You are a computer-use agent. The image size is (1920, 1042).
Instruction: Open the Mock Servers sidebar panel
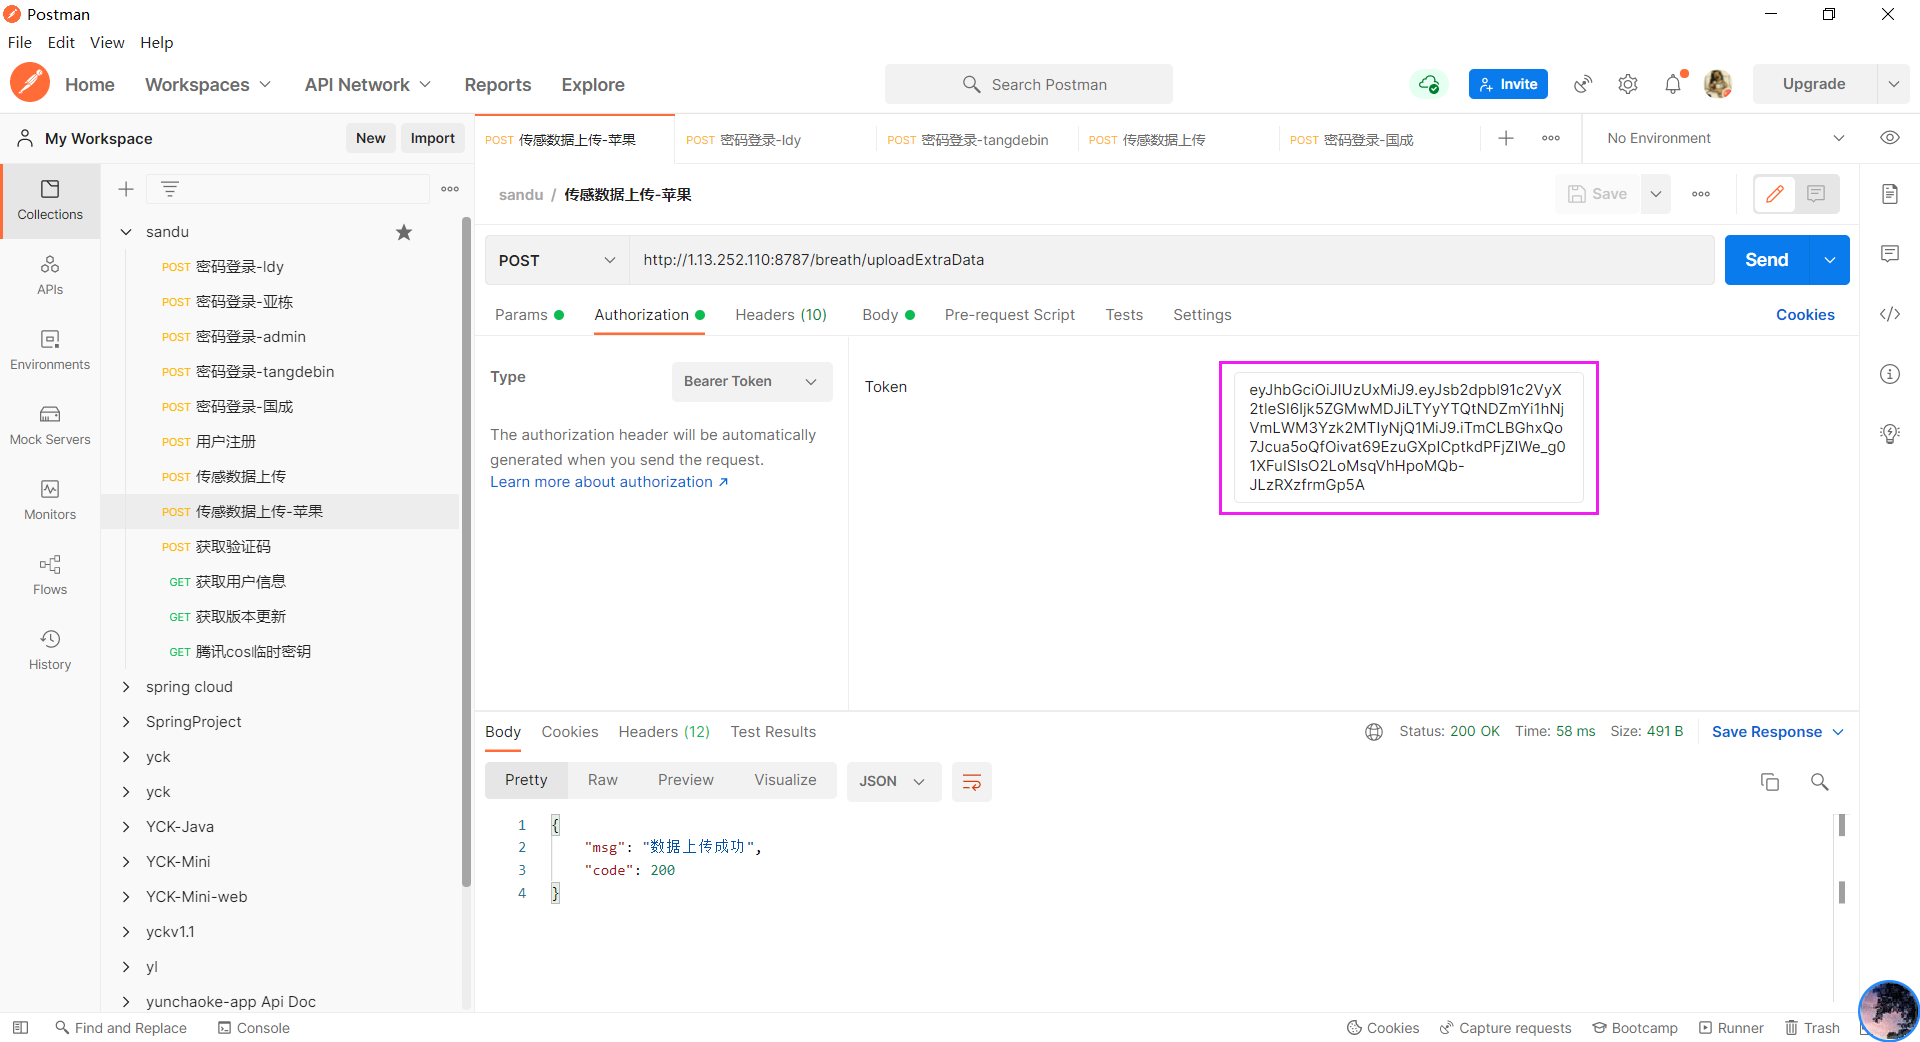[50, 425]
